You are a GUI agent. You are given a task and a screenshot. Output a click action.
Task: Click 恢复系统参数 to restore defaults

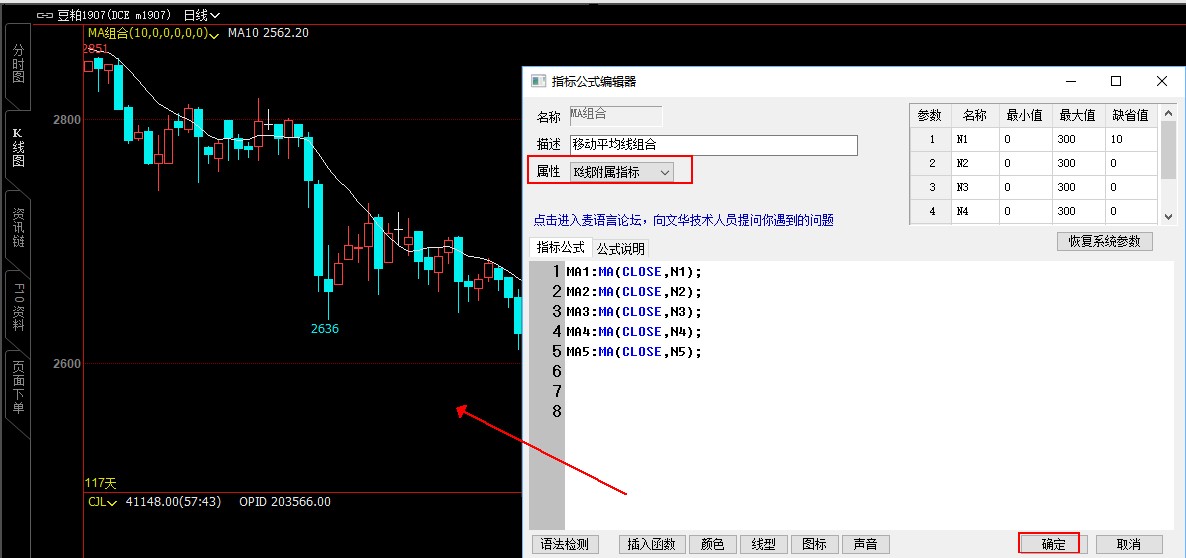coord(1104,242)
